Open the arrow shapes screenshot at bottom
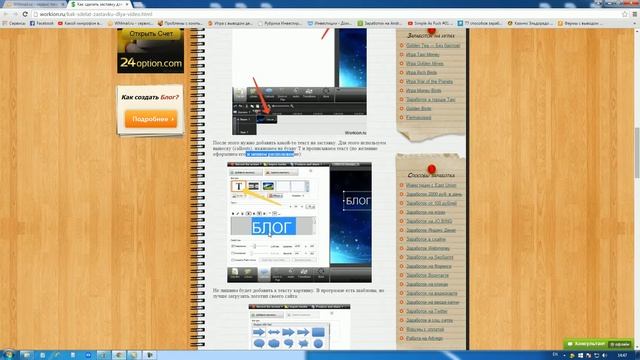 [x=299, y=327]
